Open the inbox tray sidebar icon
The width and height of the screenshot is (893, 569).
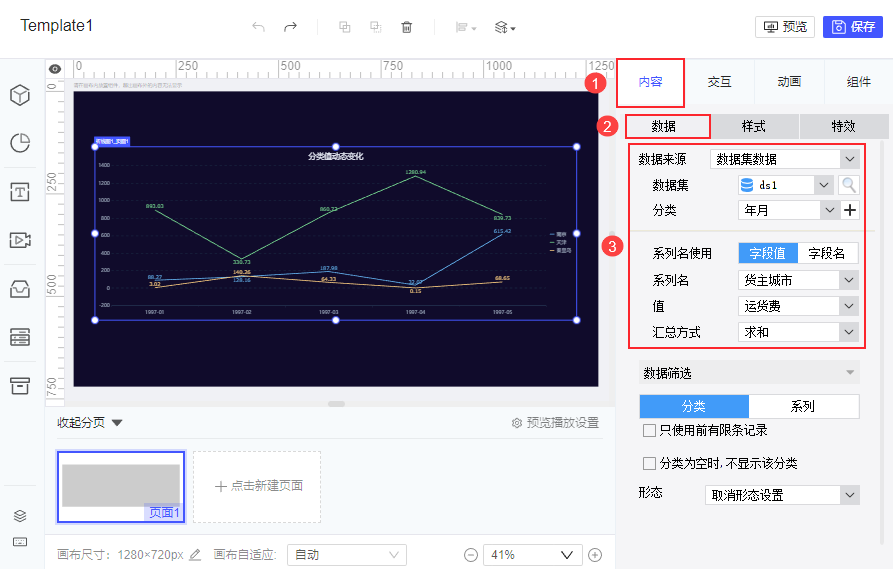[x=20, y=289]
